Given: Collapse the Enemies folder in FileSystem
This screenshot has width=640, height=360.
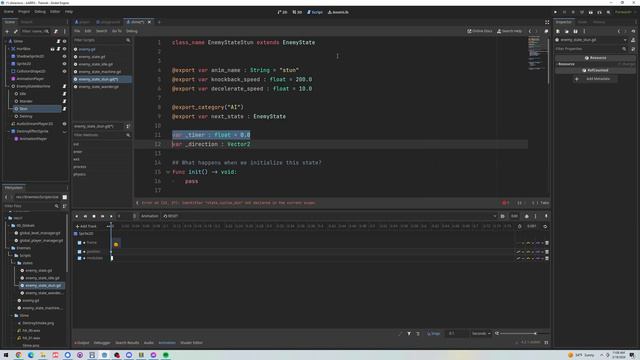Looking at the screenshot, I should click(x=9, y=248).
